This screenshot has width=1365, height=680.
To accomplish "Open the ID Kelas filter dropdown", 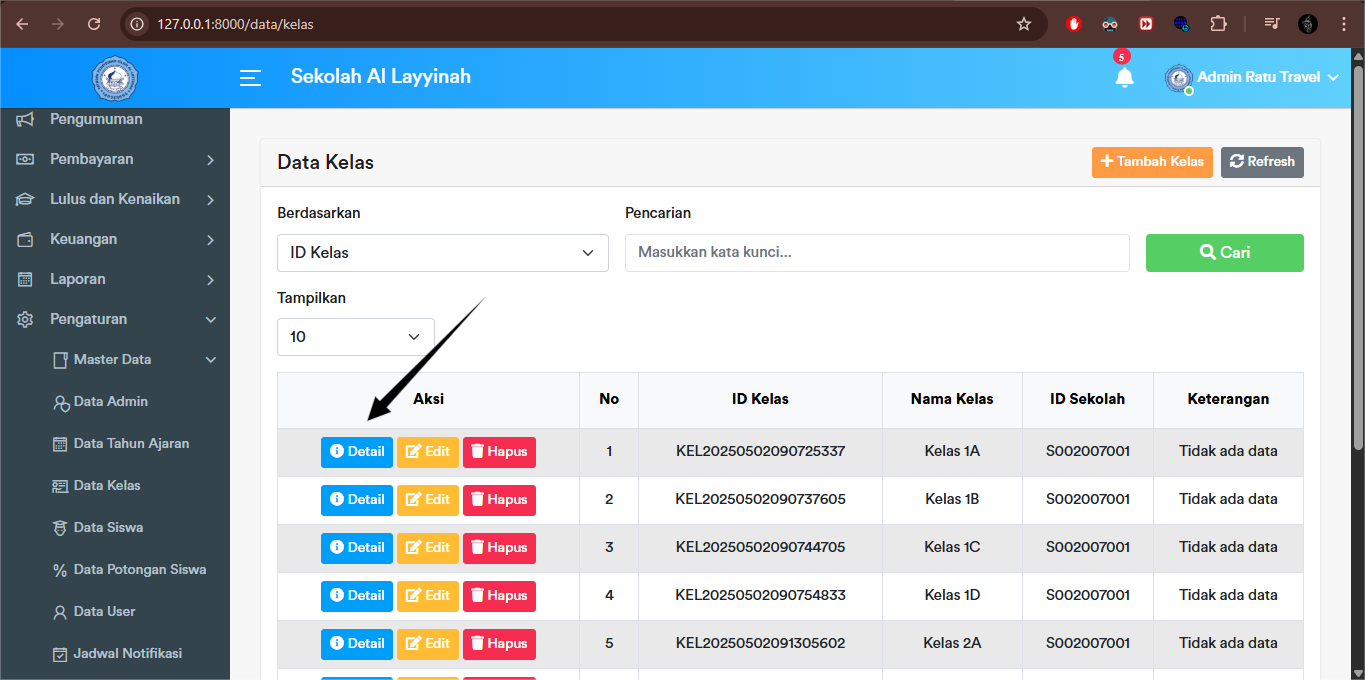I will (442, 252).
